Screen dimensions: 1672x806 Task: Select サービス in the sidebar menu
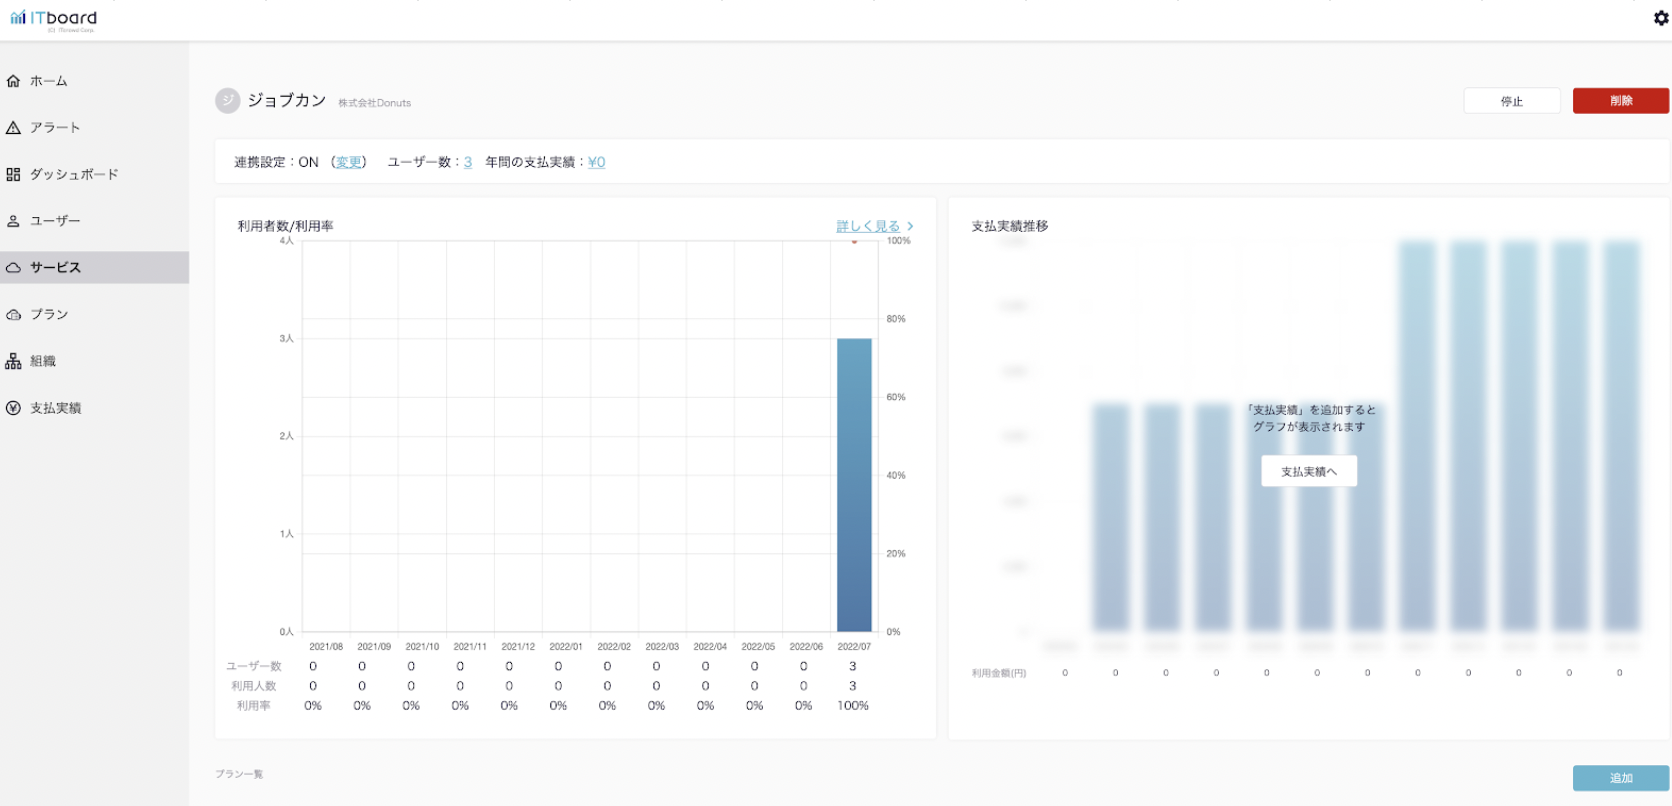[56, 268]
